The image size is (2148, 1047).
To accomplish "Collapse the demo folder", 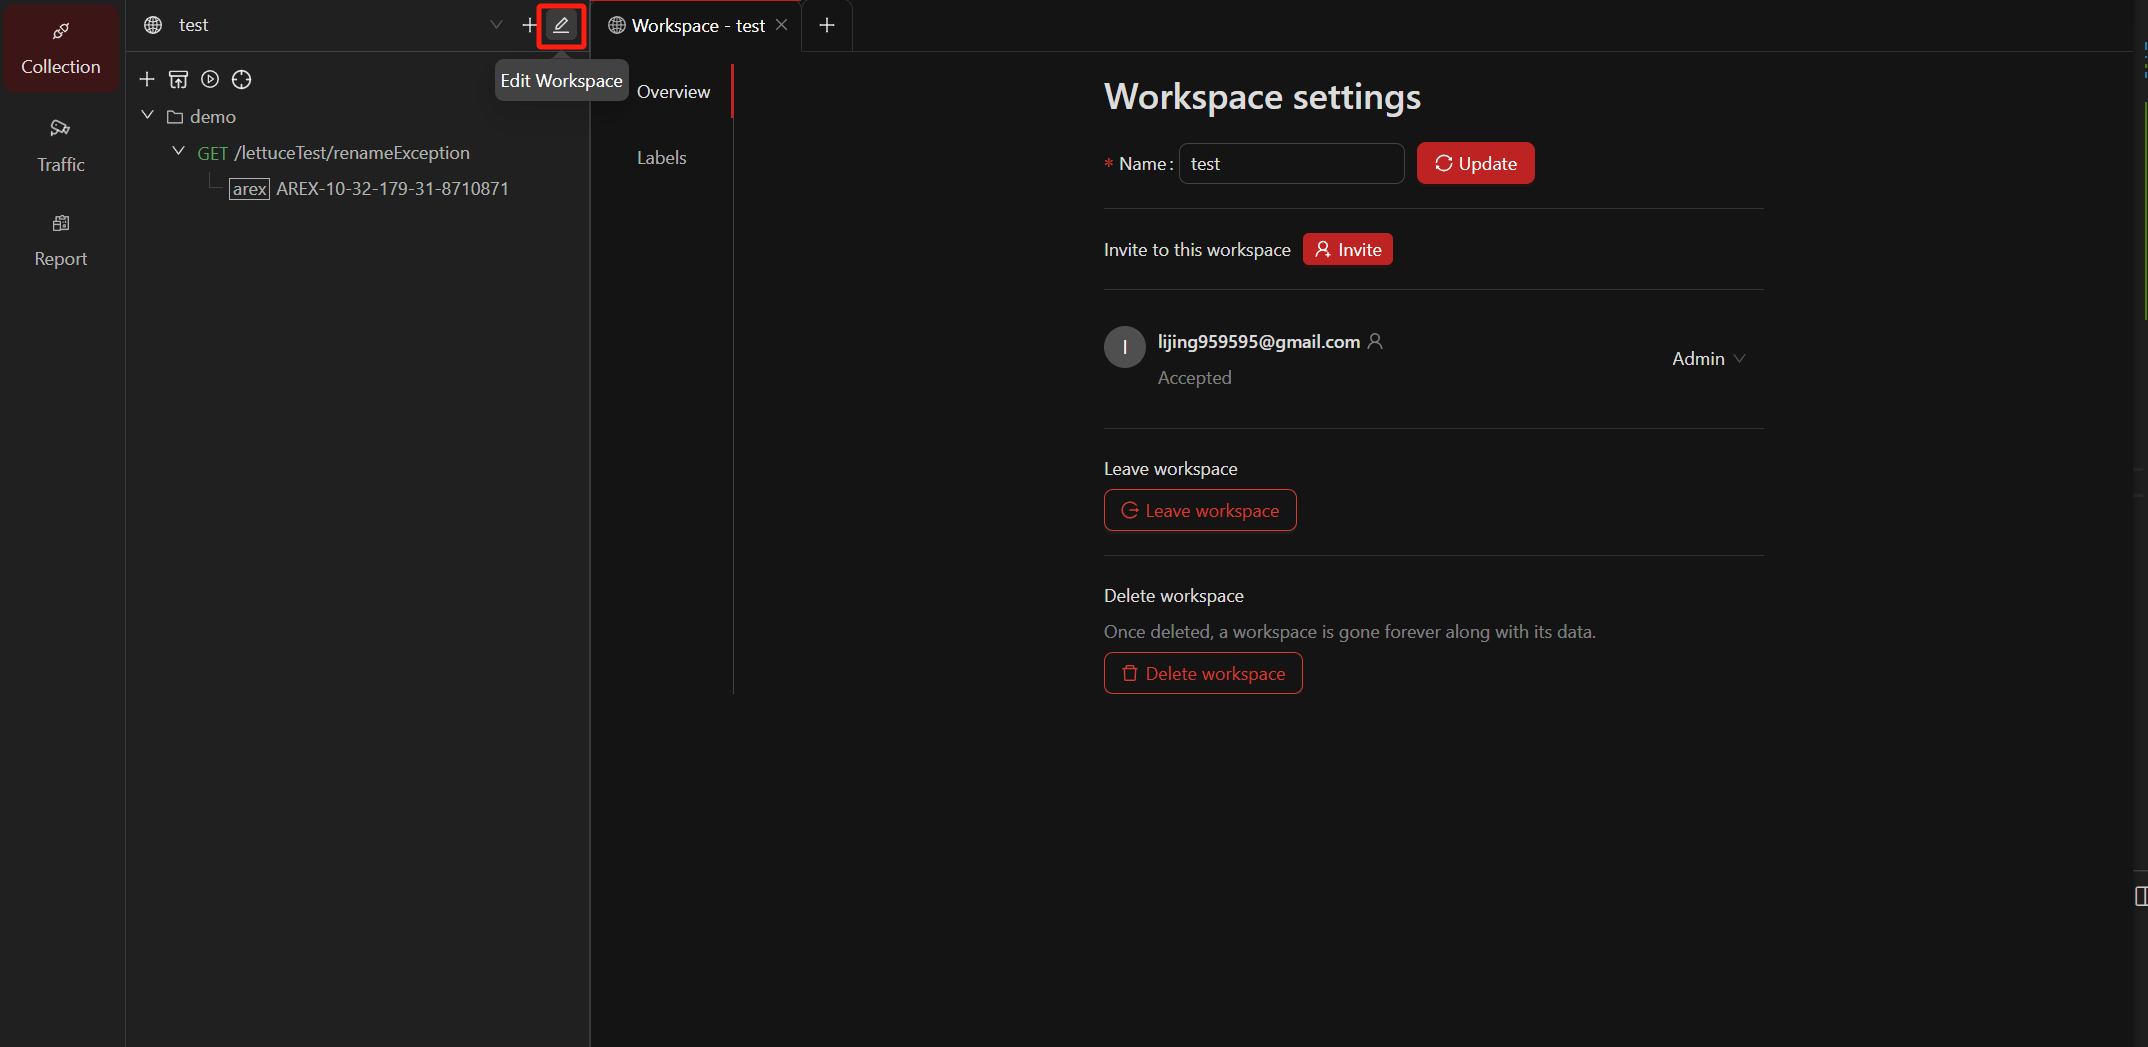I will tap(148, 116).
